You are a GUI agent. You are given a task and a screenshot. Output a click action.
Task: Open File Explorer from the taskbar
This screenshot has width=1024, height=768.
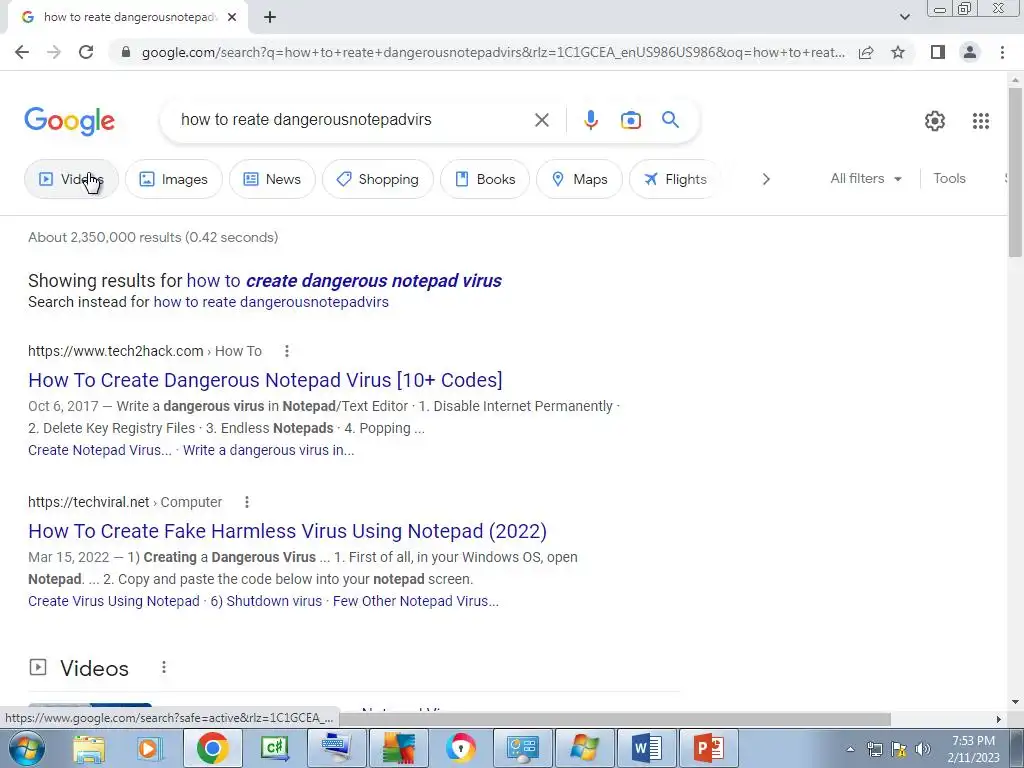tap(89, 748)
